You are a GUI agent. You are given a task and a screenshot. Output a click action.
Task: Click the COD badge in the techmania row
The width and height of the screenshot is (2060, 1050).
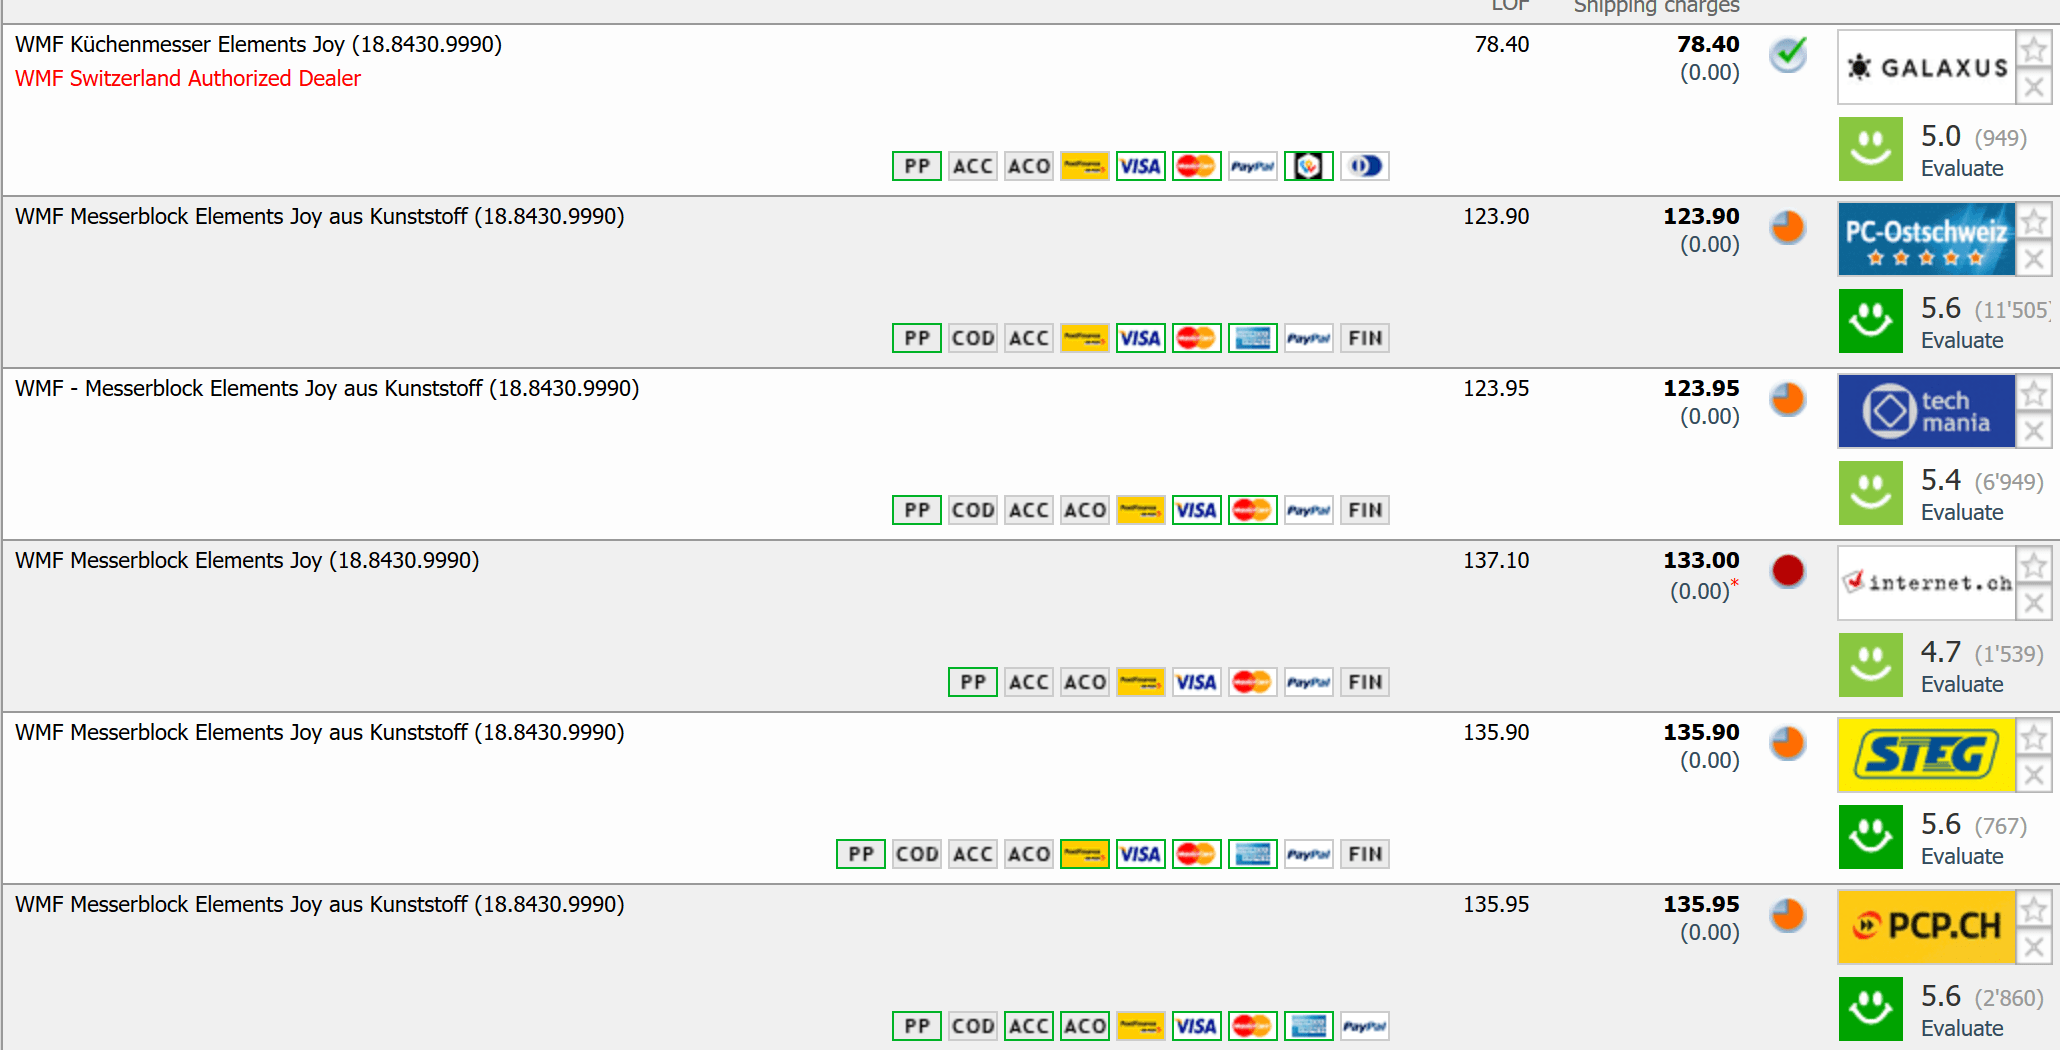pyautogui.click(x=973, y=510)
